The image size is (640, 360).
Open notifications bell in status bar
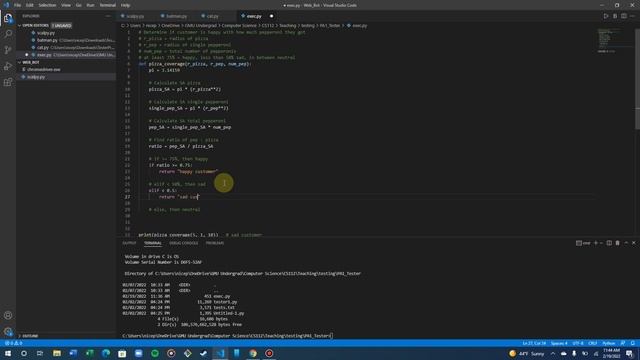point(633,343)
